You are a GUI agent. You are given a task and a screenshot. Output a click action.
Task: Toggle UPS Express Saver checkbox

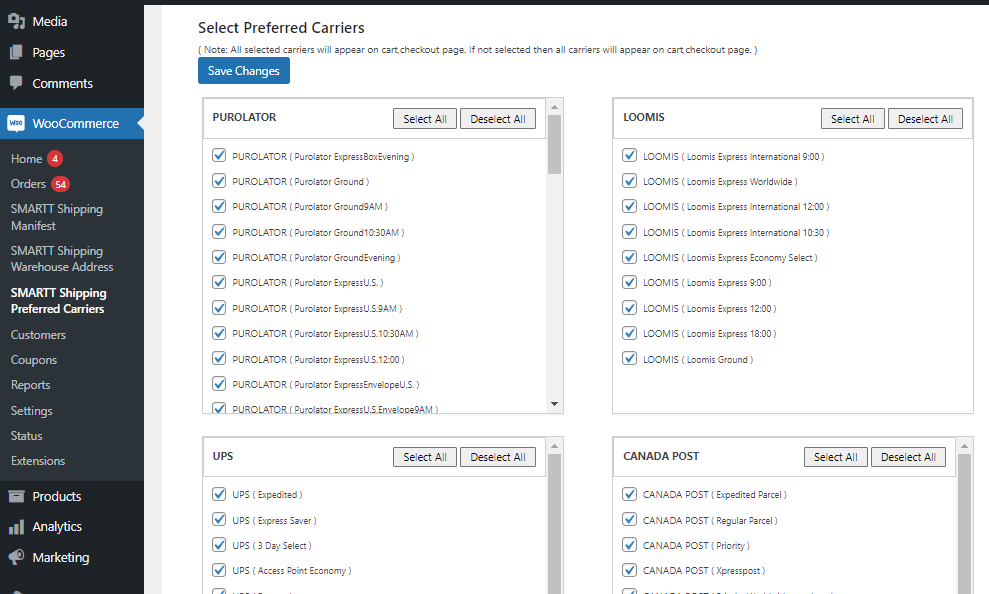219,520
